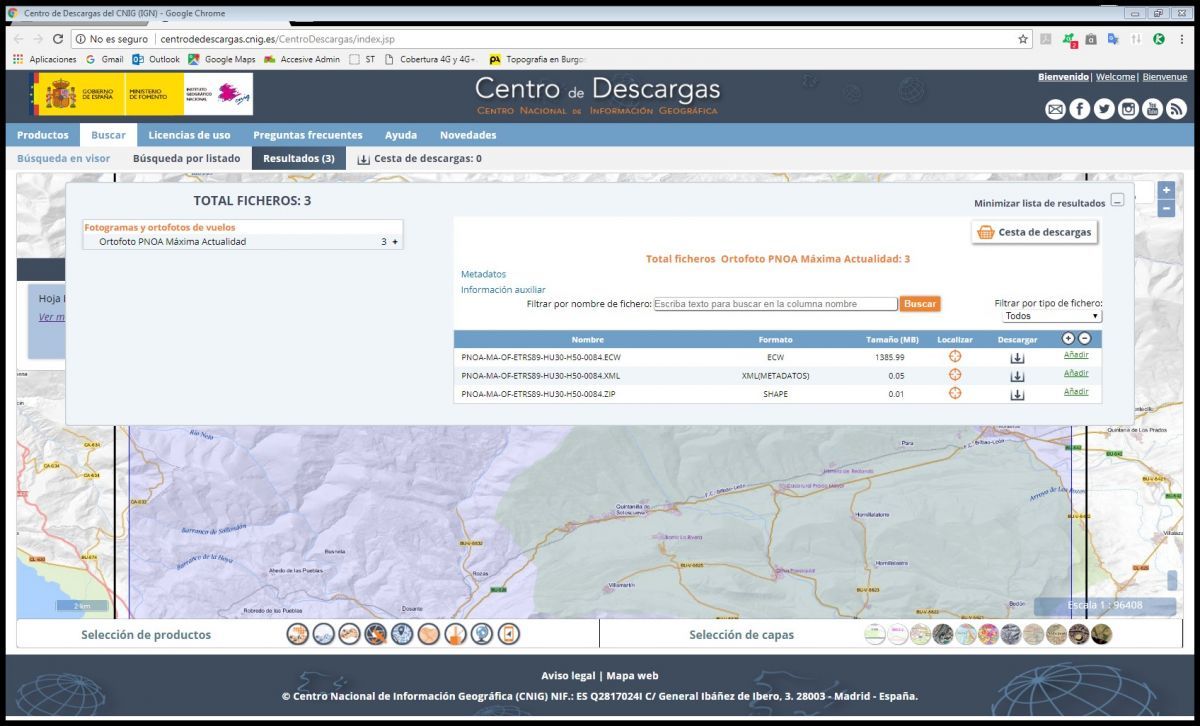Zoom in the map with plus button
This screenshot has height=726, width=1200.
1166,190
